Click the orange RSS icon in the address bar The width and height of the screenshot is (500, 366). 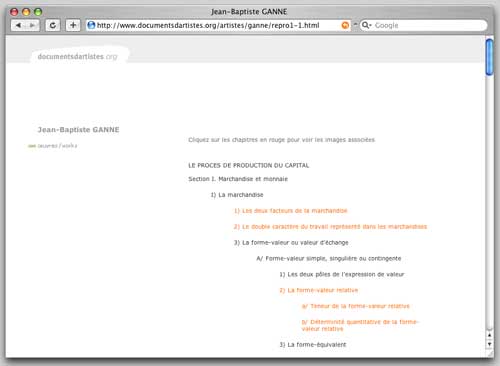tap(345, 25)
